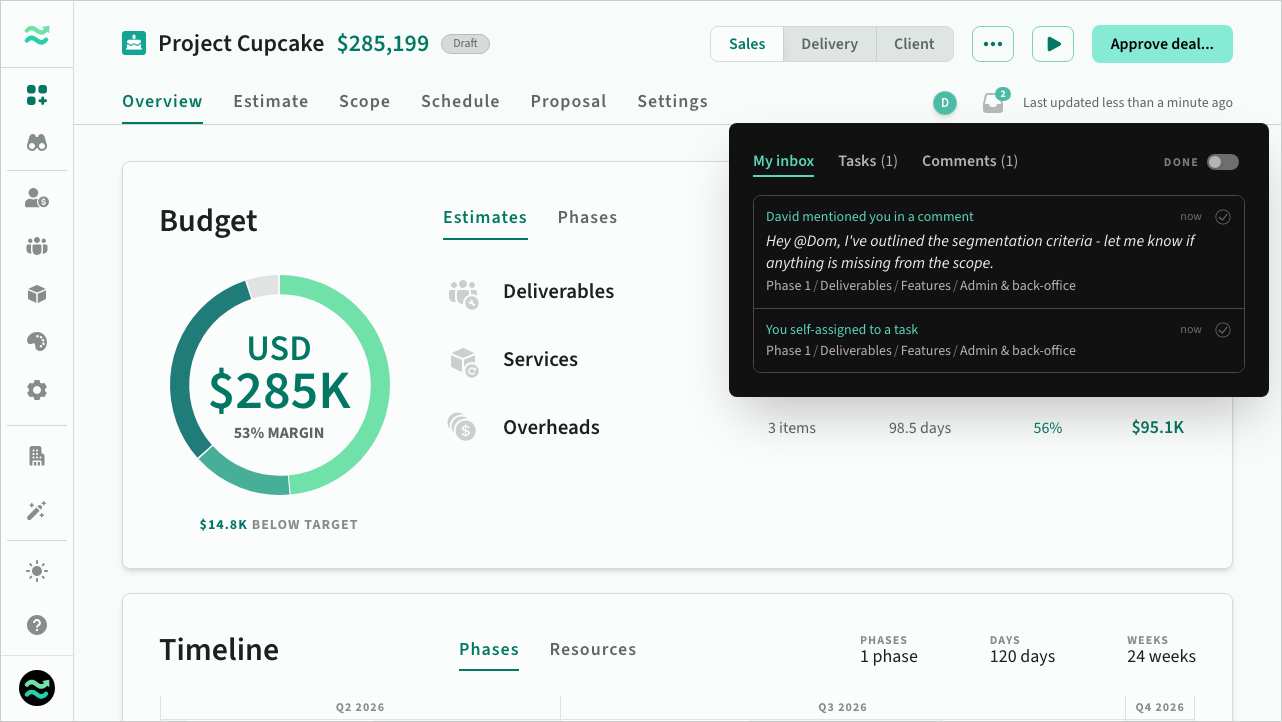
Task: Click the play presentation button
Action: coord(1052,44)
